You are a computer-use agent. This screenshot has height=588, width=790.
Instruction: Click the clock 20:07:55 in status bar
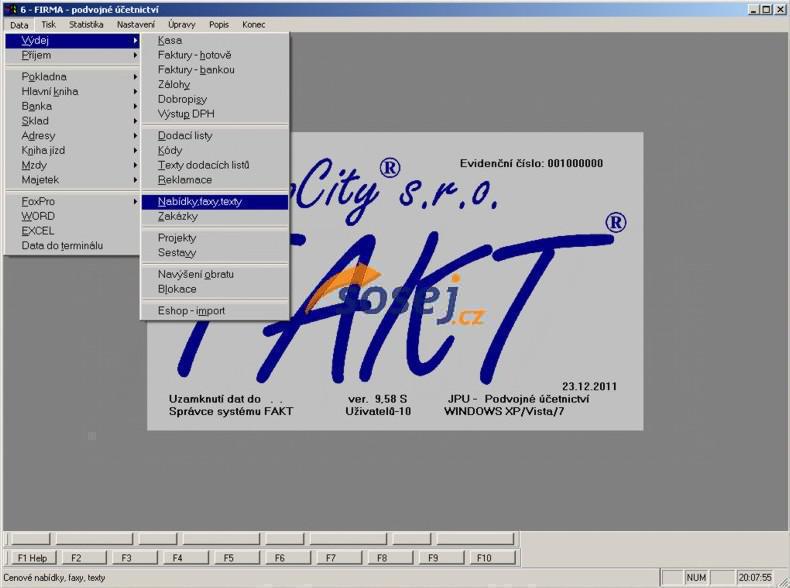coord(755,577)
